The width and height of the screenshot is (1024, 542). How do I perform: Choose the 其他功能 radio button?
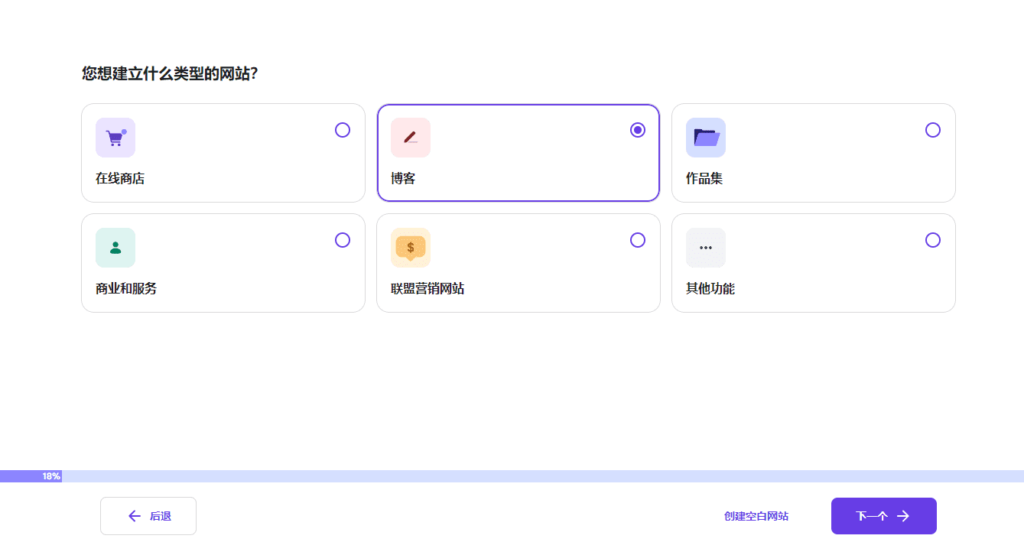coord(933,240)
